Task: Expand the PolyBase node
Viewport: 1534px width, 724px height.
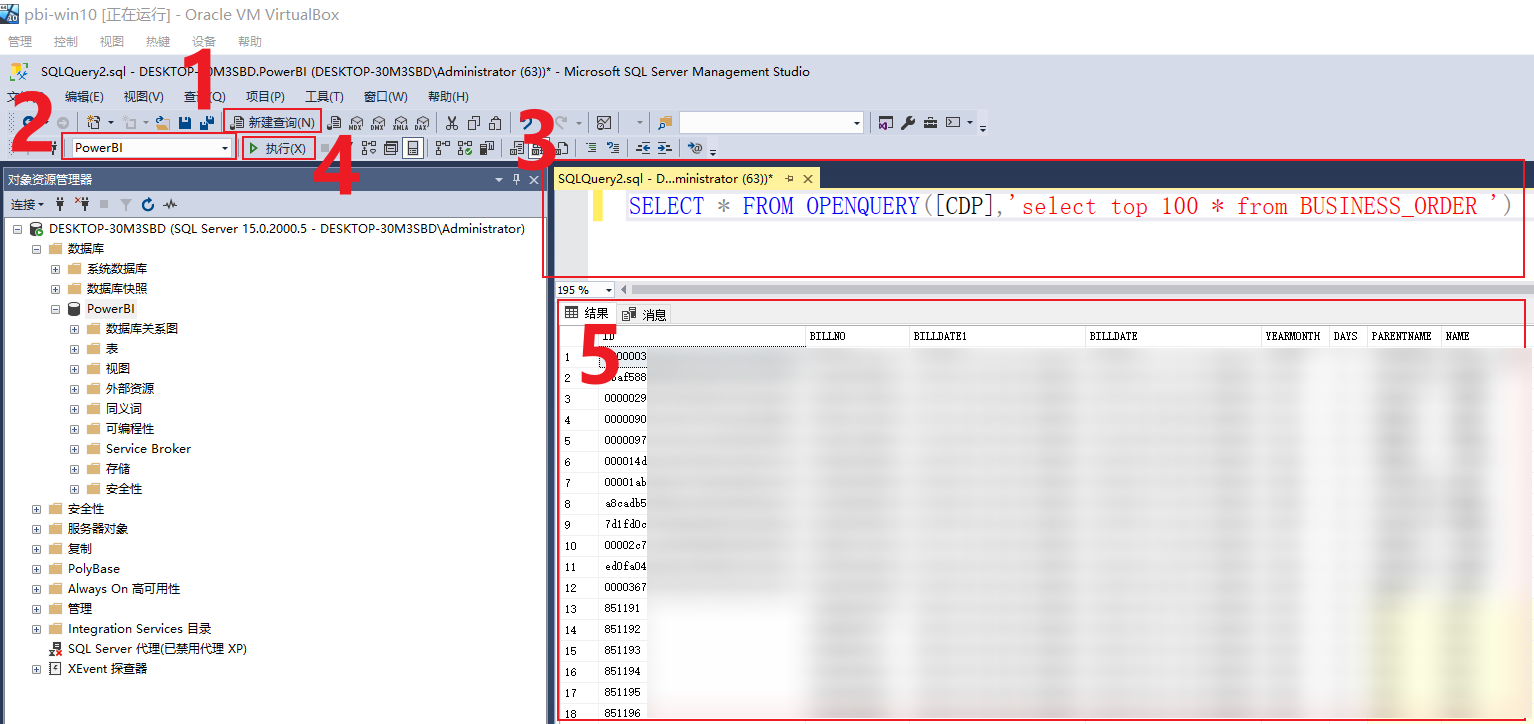Action: pos(37,569)
